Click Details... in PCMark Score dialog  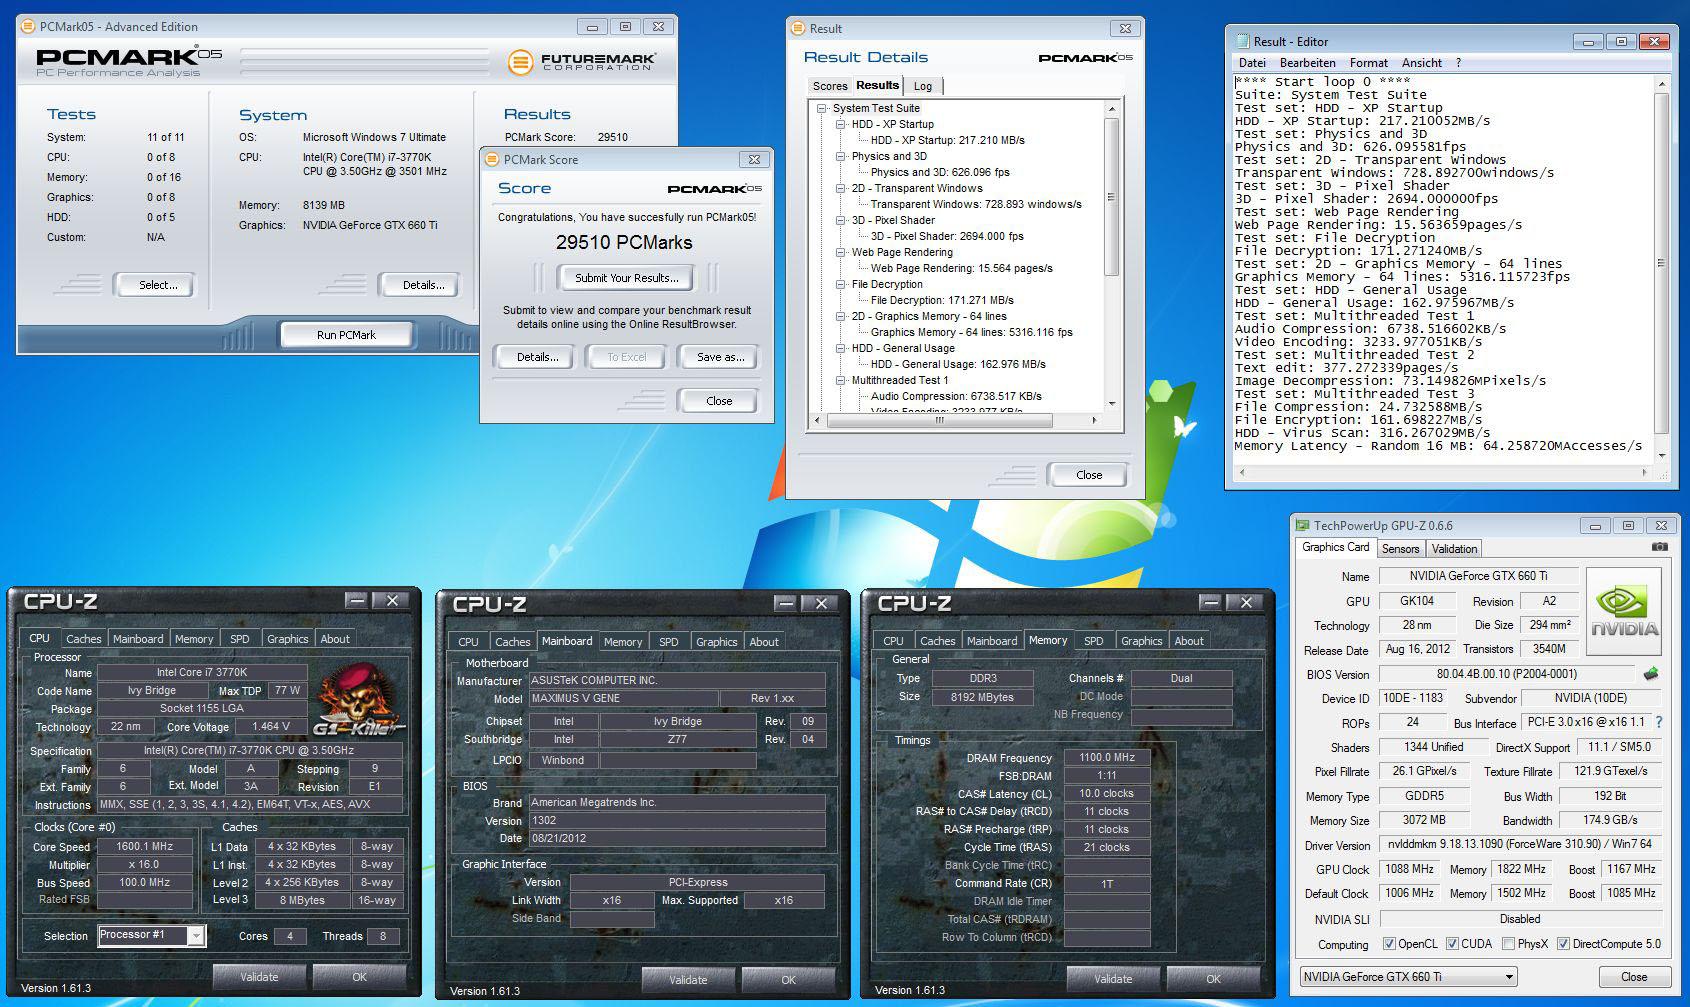click(537, 357)
